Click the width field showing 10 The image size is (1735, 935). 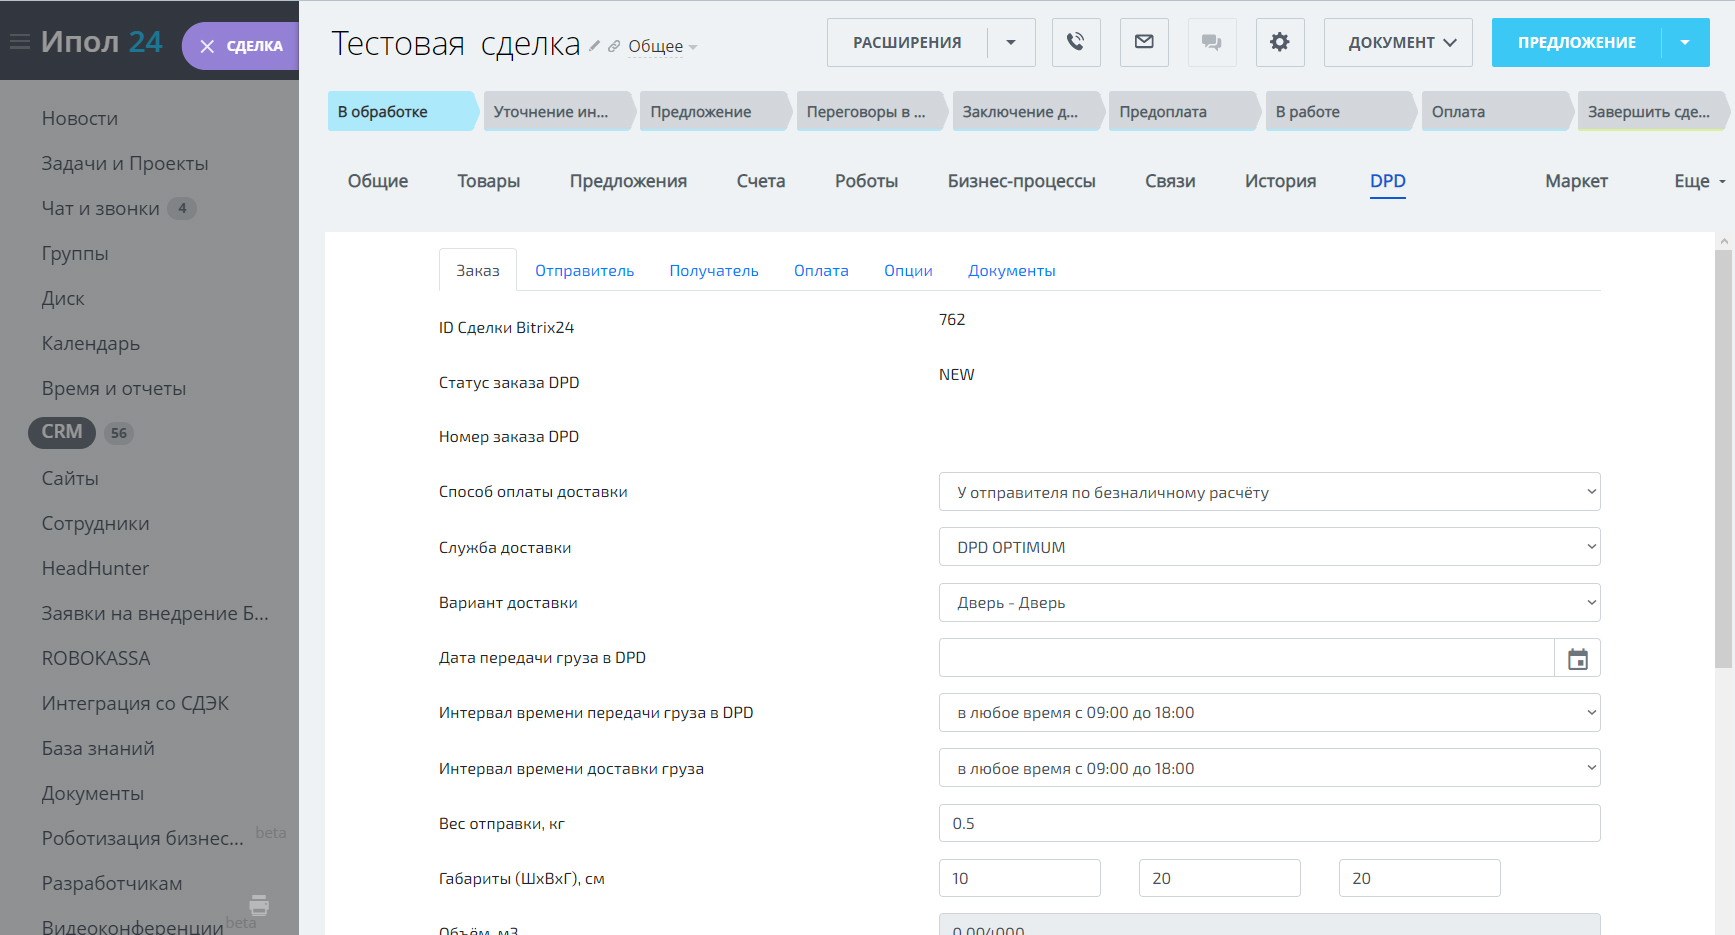[1020, 878]
